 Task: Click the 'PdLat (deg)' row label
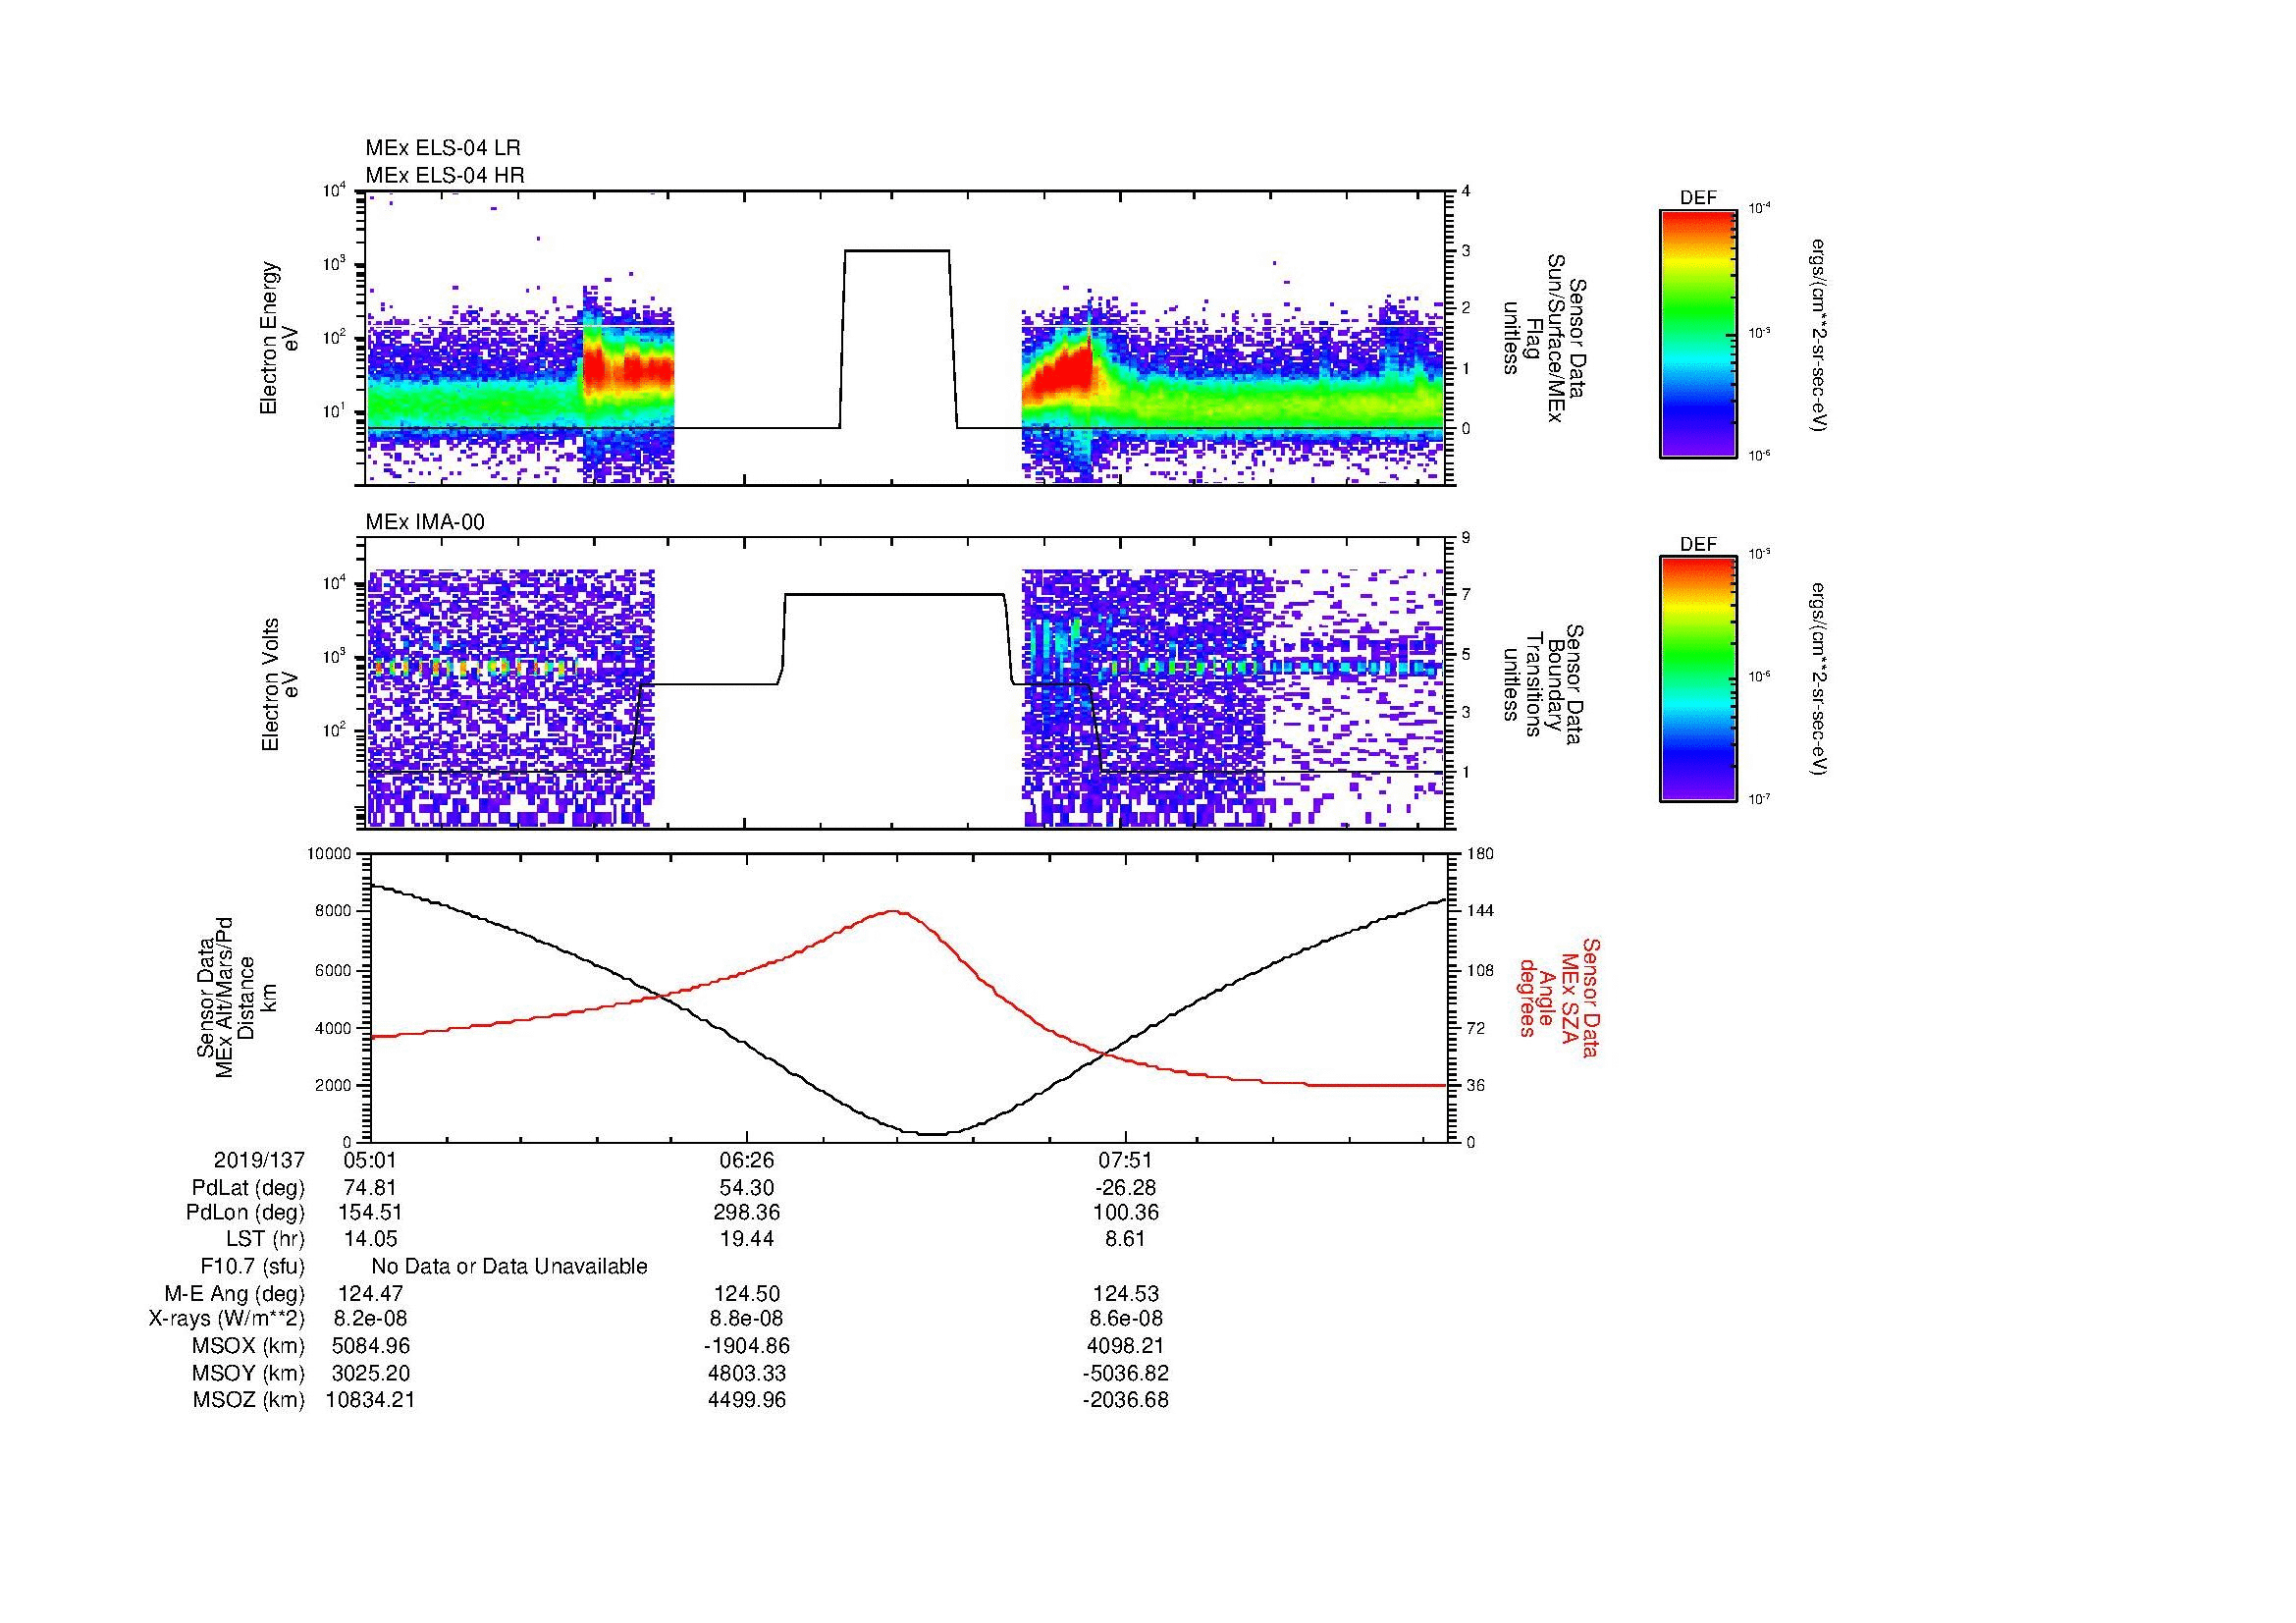[248, 1188]
